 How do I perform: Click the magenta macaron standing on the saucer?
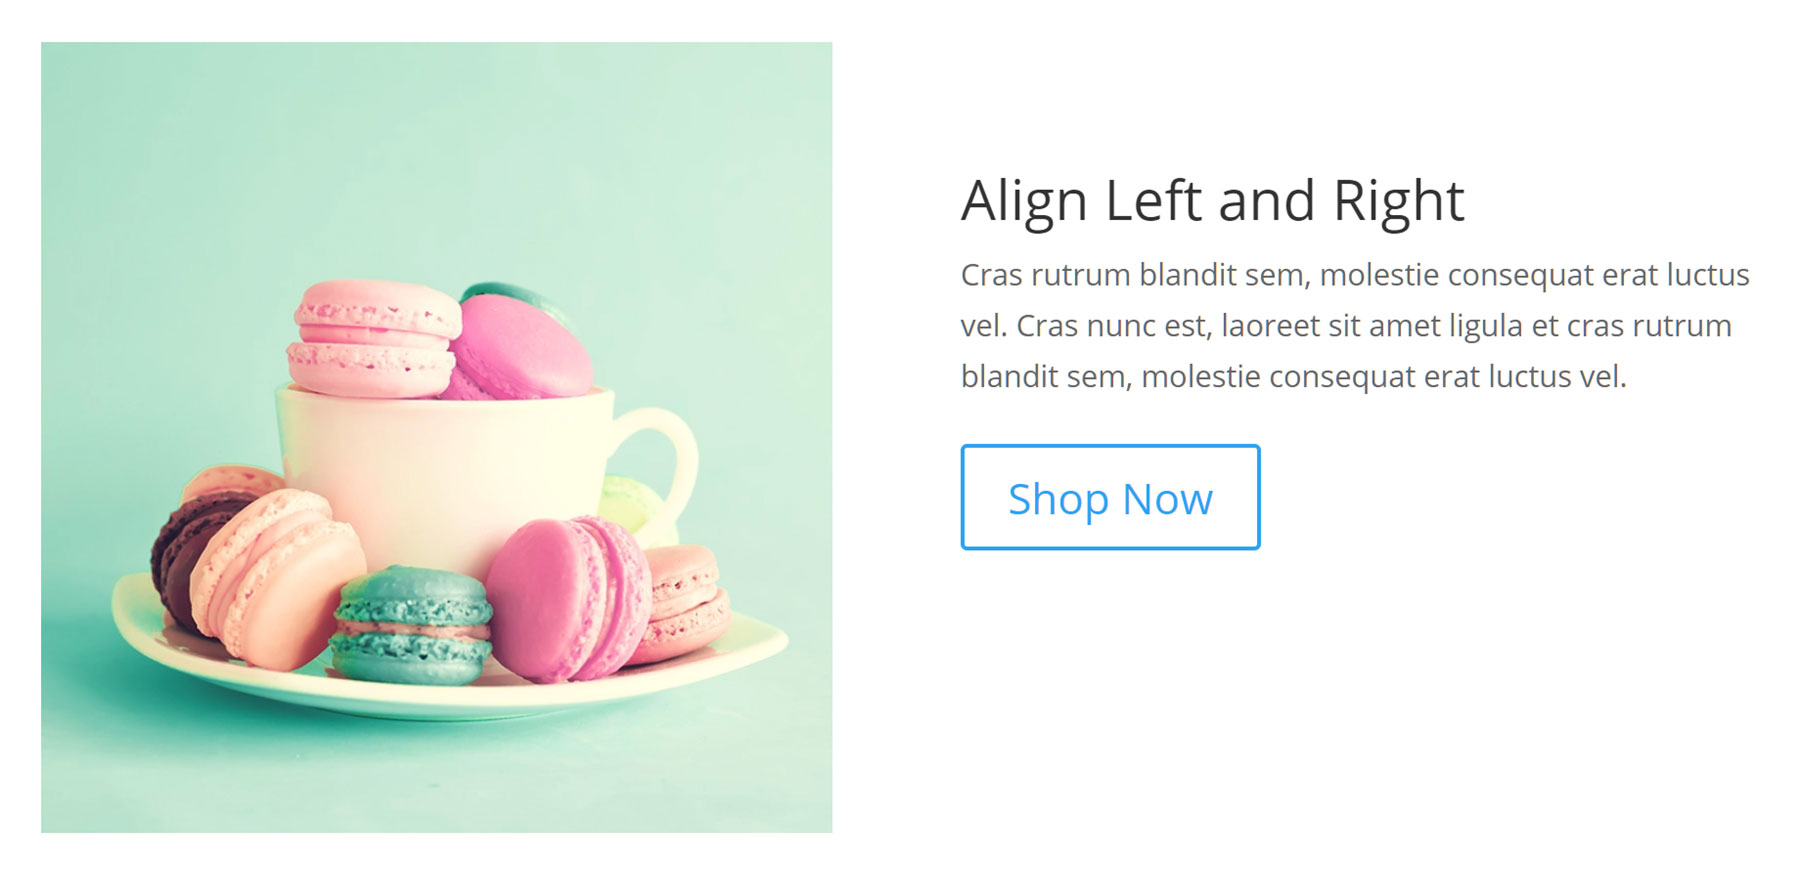coord(568,599)
